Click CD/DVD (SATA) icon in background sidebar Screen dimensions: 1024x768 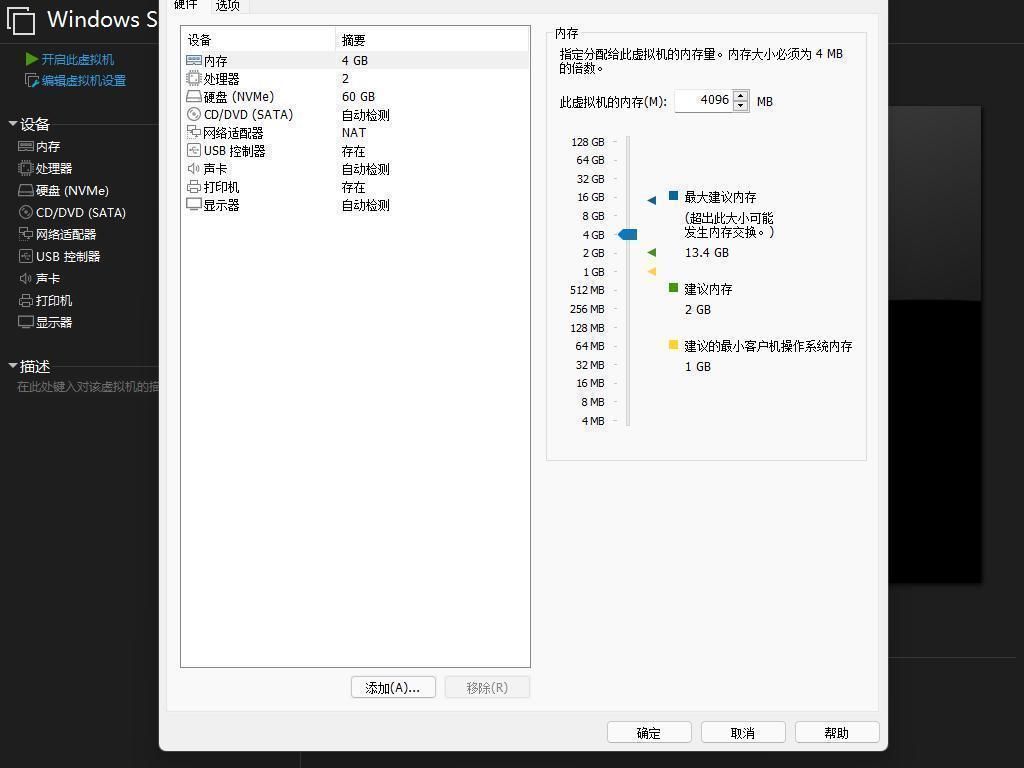pyautogui.click(x=25, y=212)
